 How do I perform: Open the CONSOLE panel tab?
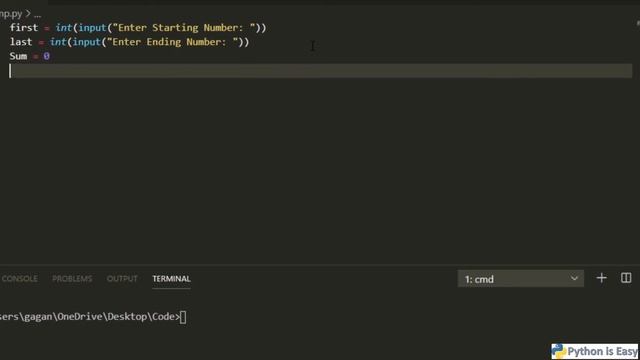point(19,279)
